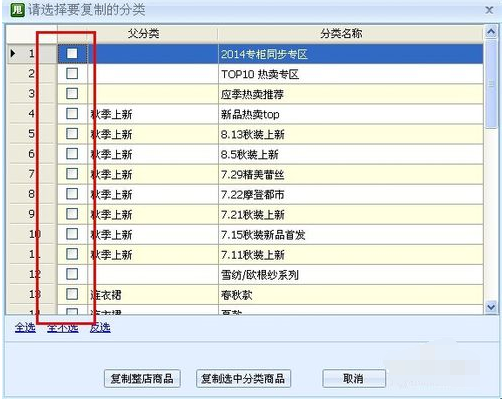Click 秋季上新 parent cell beside 新品热卖top

pyautogui.click(x=153, y=114)
